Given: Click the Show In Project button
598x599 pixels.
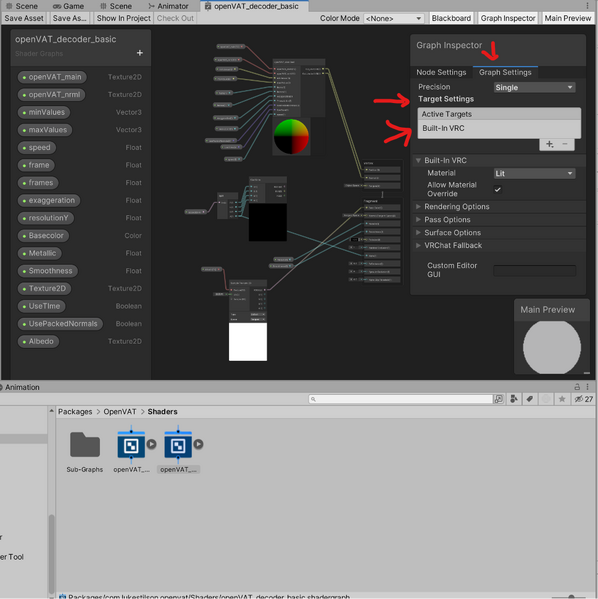Looking at the screenshot, I should [x=123, y=18].
